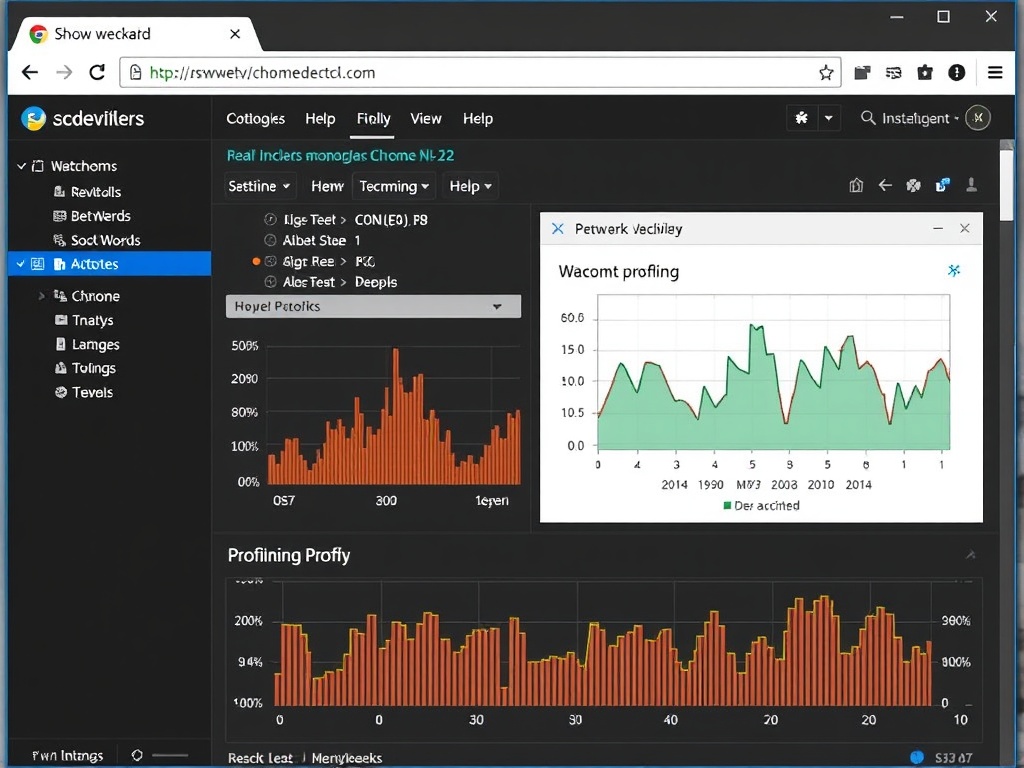Open the blue paint bucket toolbar icon
The image size is (1024, 768).
coord(941,186)
